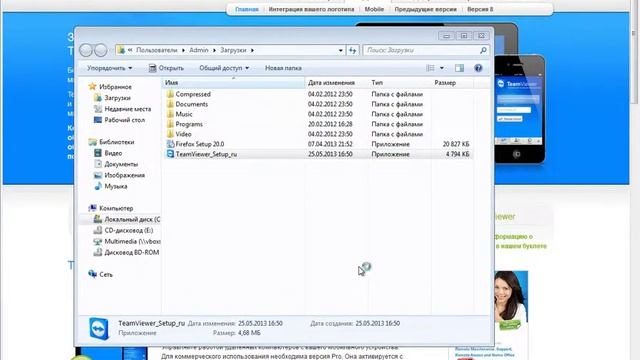Screen dimensions: 640x360
Task: Click the Открыть toolbar button
Action: pos(166,68)
